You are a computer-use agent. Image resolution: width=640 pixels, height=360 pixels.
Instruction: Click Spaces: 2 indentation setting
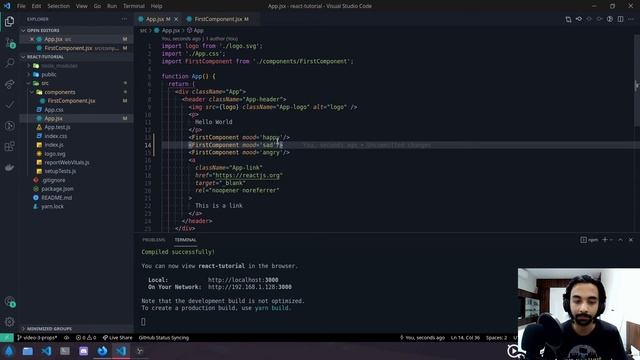click(496, 338)
